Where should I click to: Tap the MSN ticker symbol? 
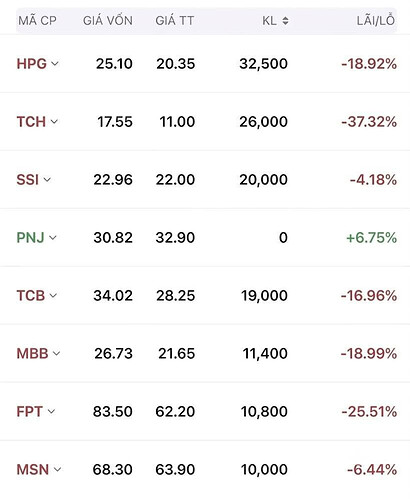click(33, 470)
